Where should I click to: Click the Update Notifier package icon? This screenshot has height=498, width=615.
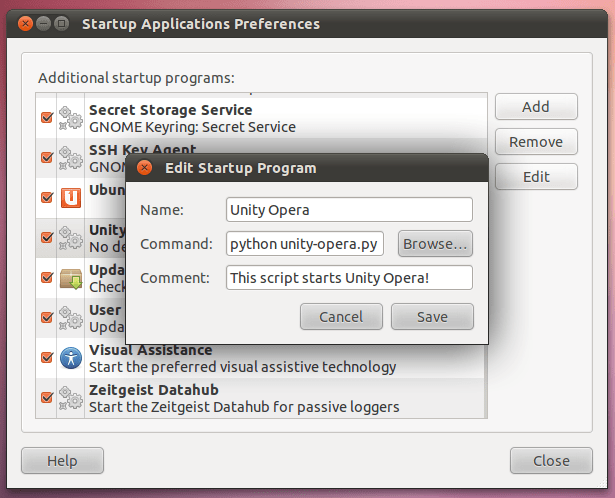(70, 277)
